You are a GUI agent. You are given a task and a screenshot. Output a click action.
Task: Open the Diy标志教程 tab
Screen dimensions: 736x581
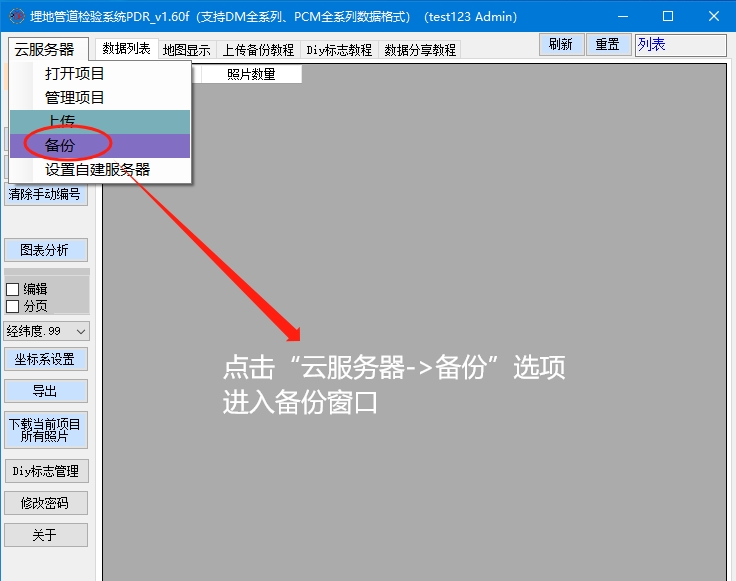click(x=339, y=50)
